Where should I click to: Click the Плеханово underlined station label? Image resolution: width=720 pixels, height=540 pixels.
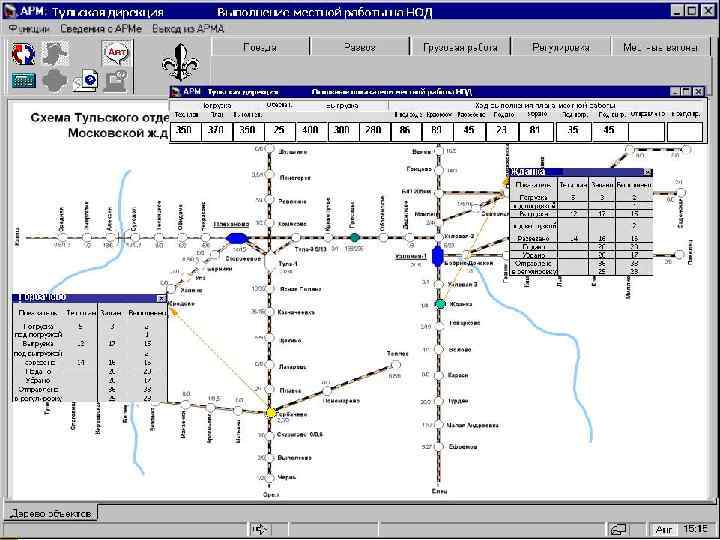click(231, 225)
